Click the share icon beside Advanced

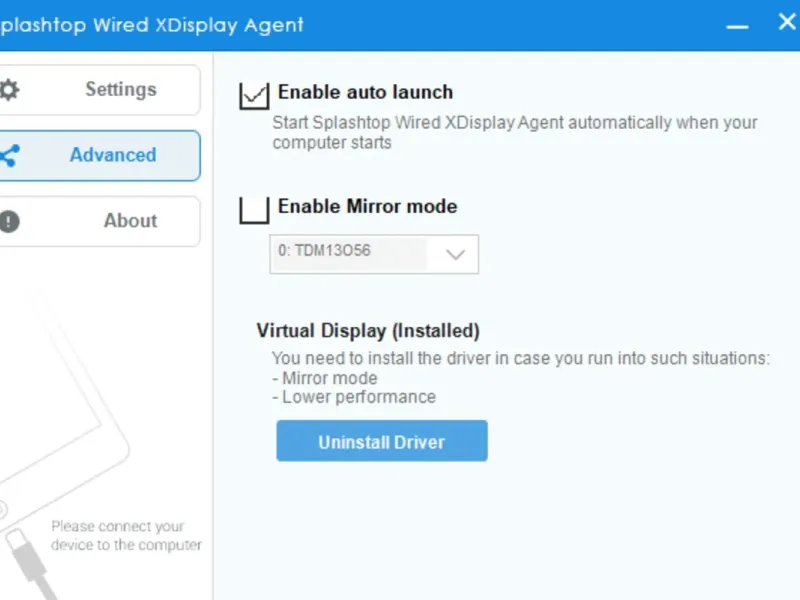coord(9,156)
